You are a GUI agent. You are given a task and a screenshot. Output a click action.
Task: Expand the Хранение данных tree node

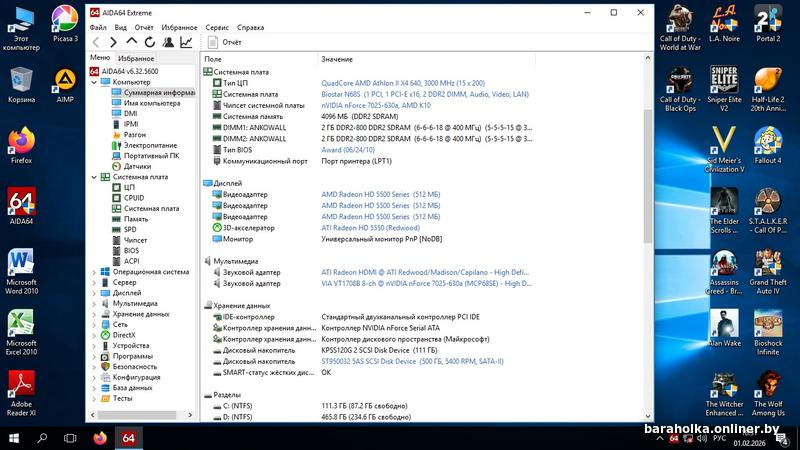[94, 314]
